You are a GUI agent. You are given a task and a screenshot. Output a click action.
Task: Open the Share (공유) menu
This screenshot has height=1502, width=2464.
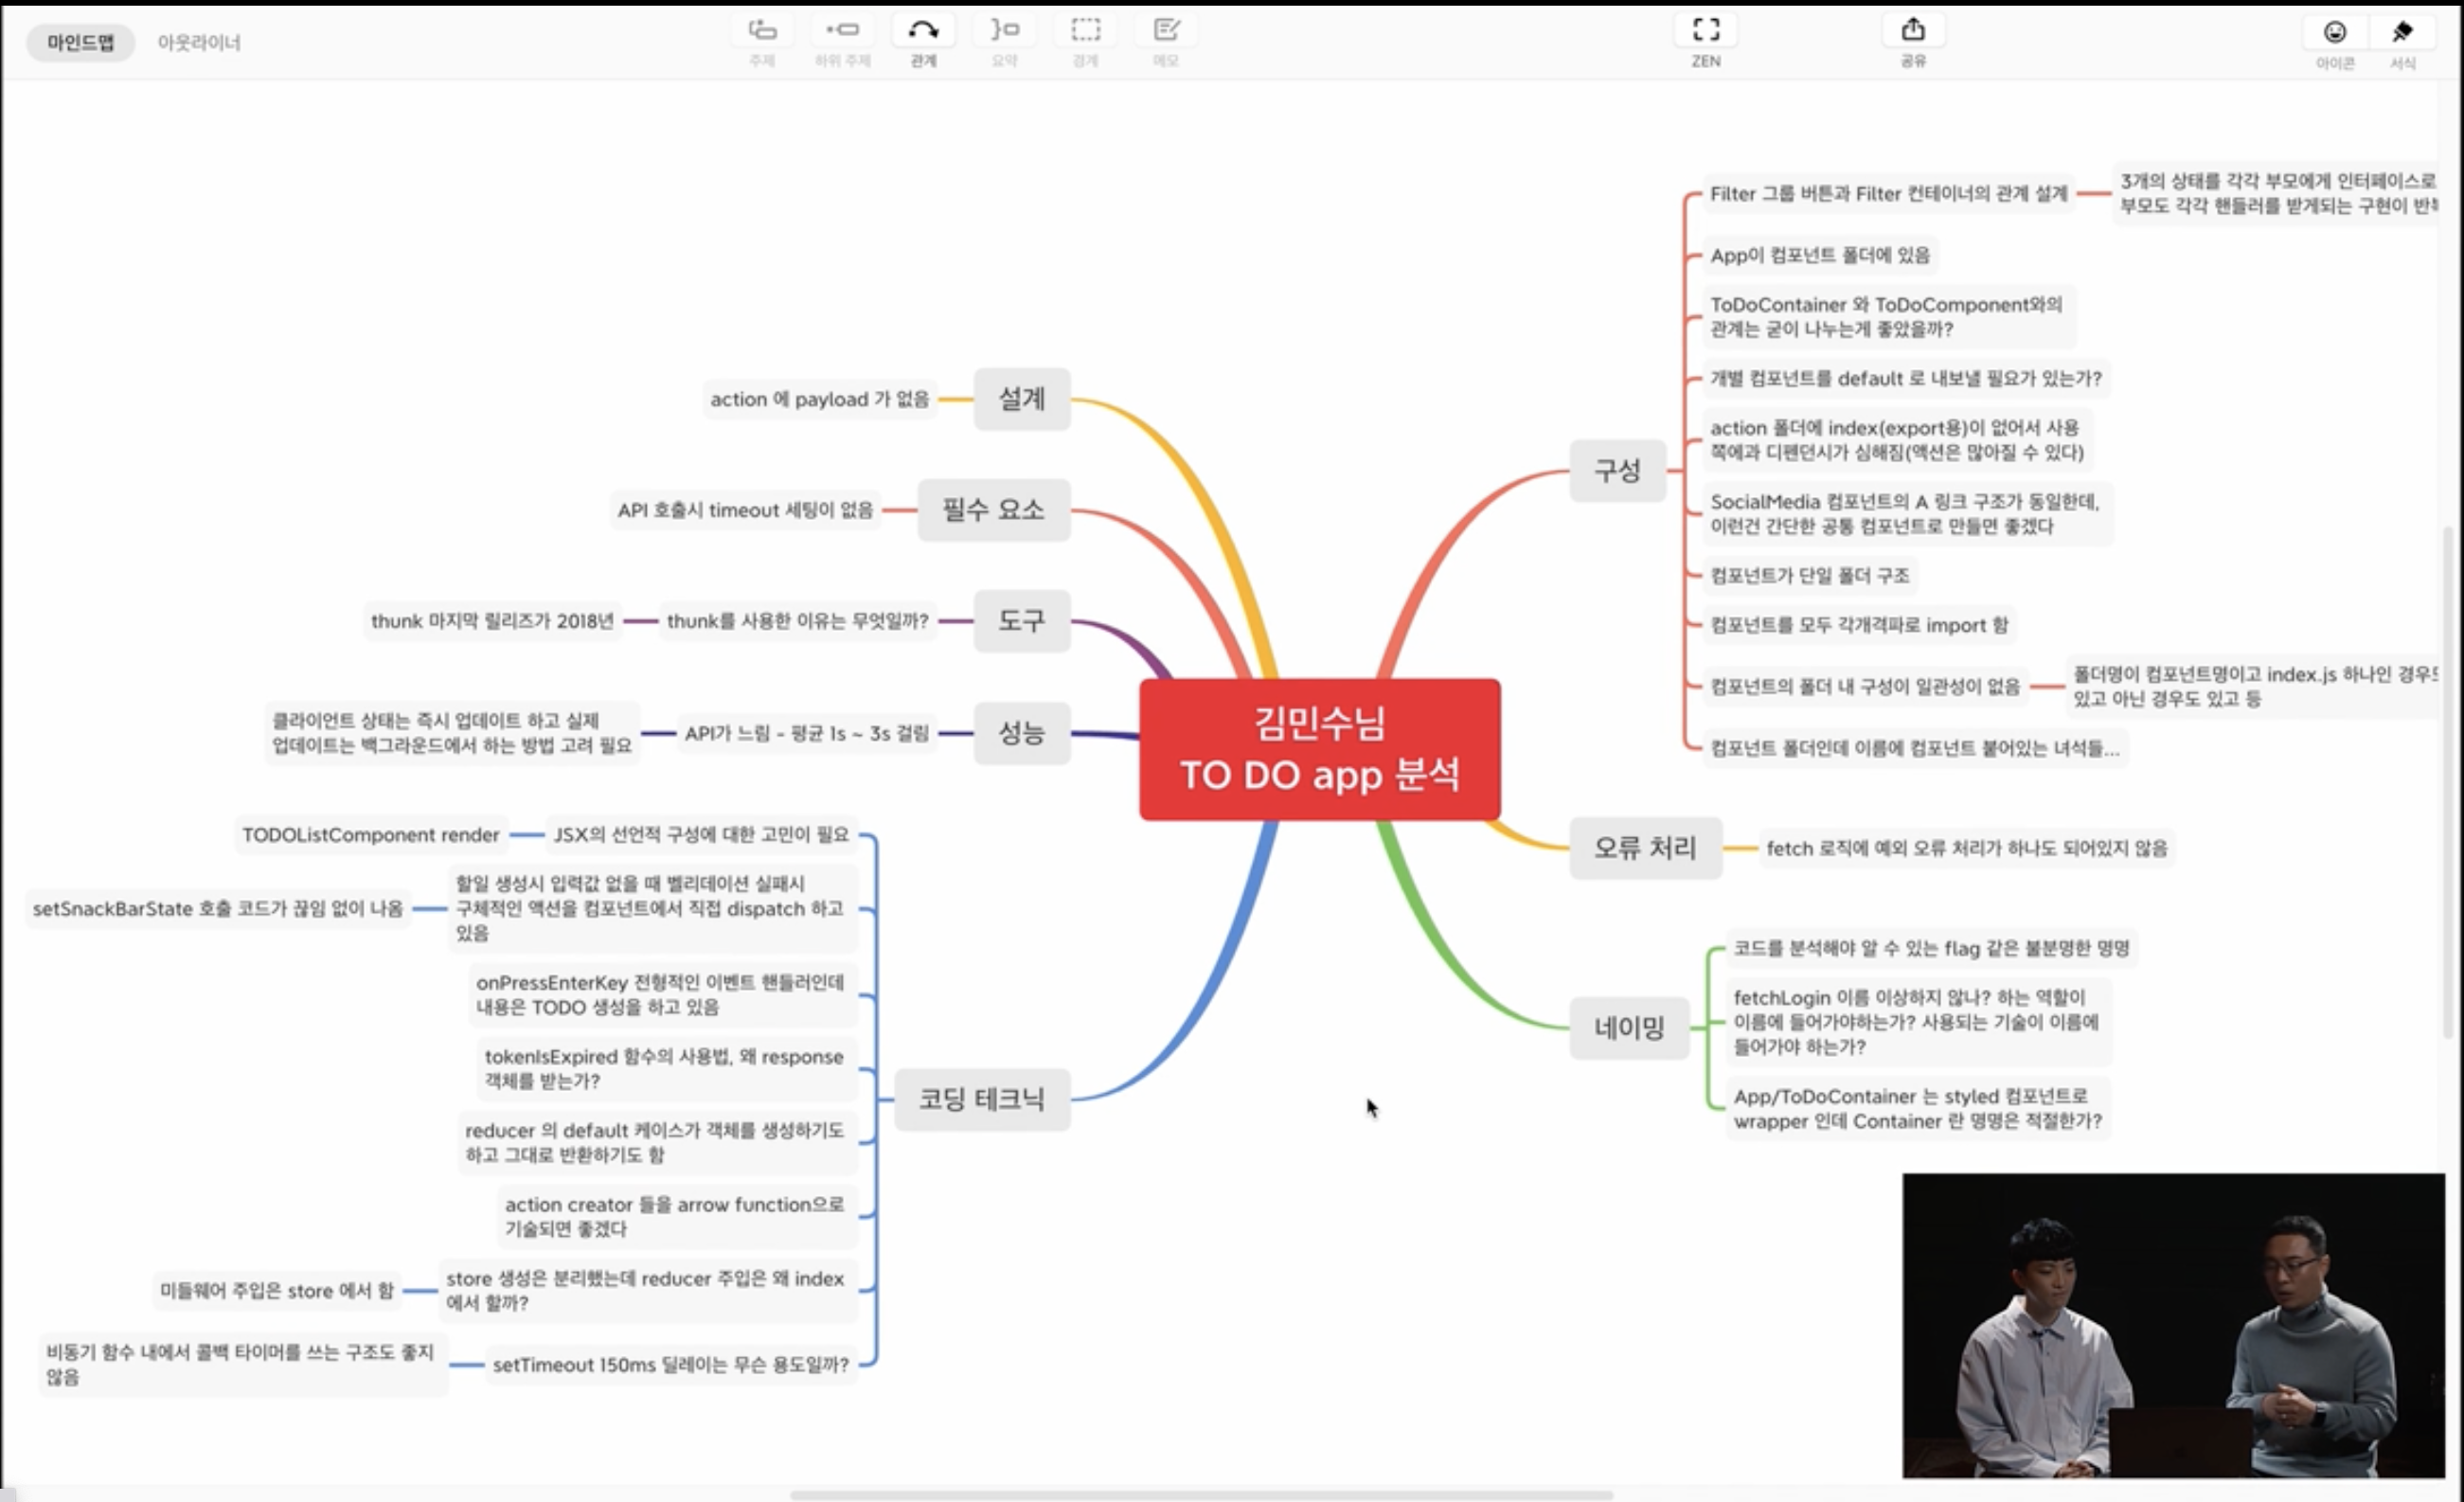1912,31
